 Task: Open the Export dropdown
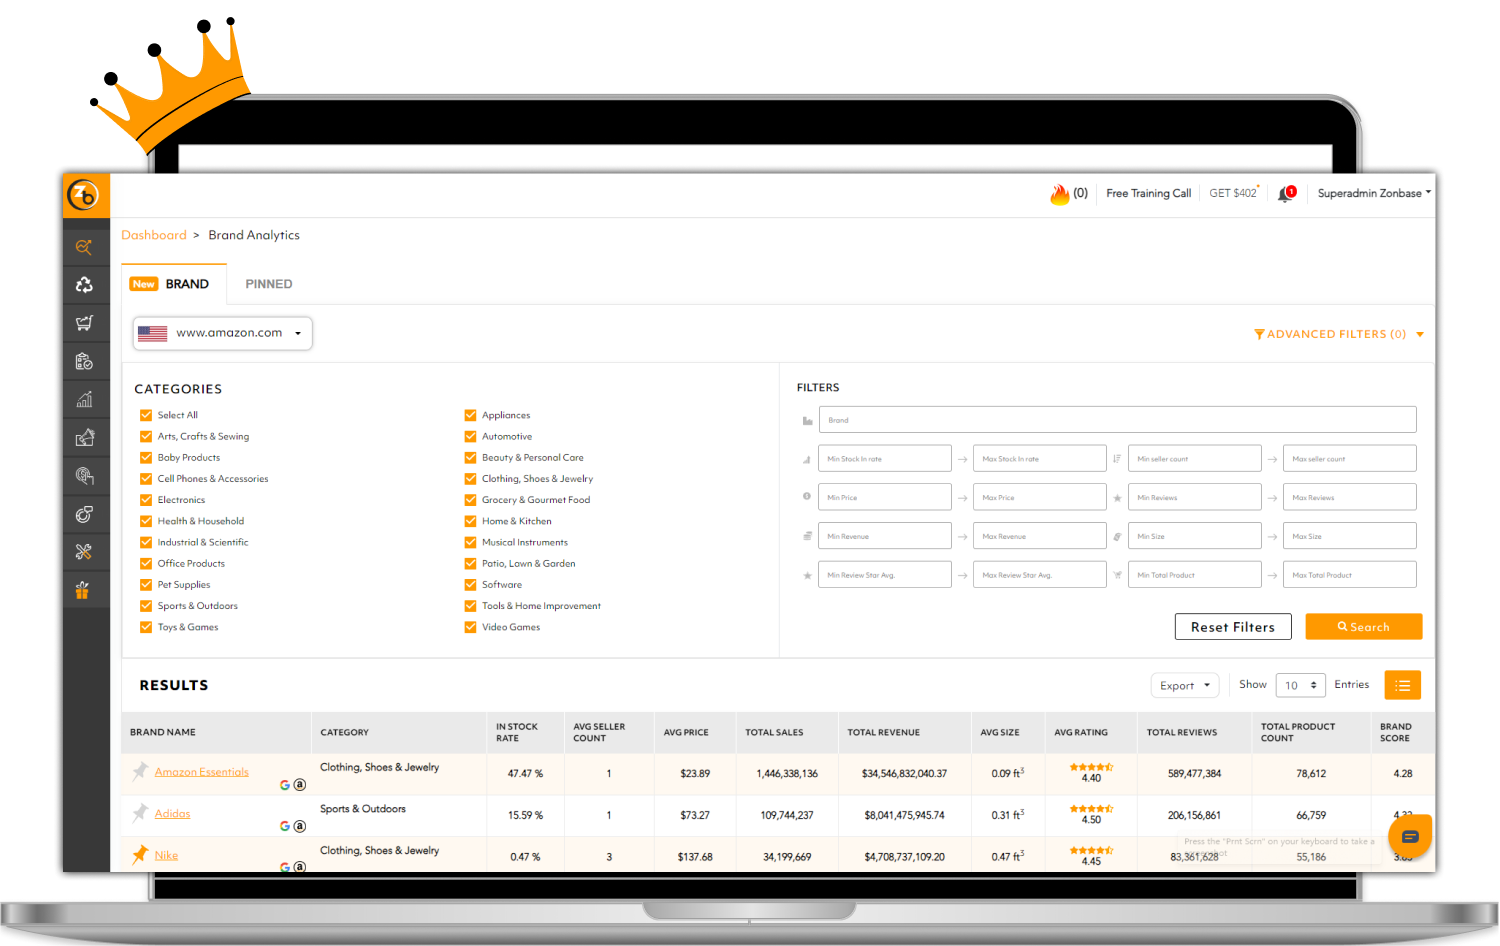[1184, 685]
